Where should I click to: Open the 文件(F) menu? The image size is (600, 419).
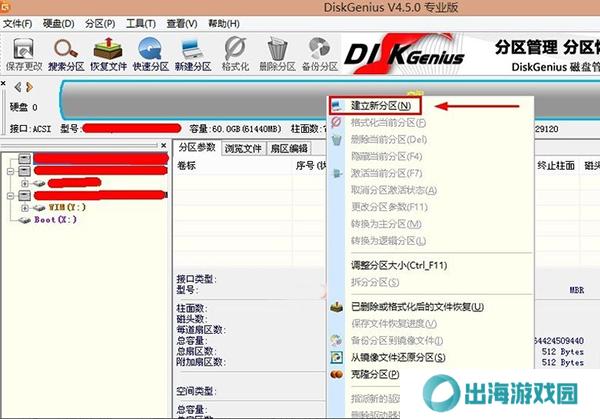click(x=18, y=24)
